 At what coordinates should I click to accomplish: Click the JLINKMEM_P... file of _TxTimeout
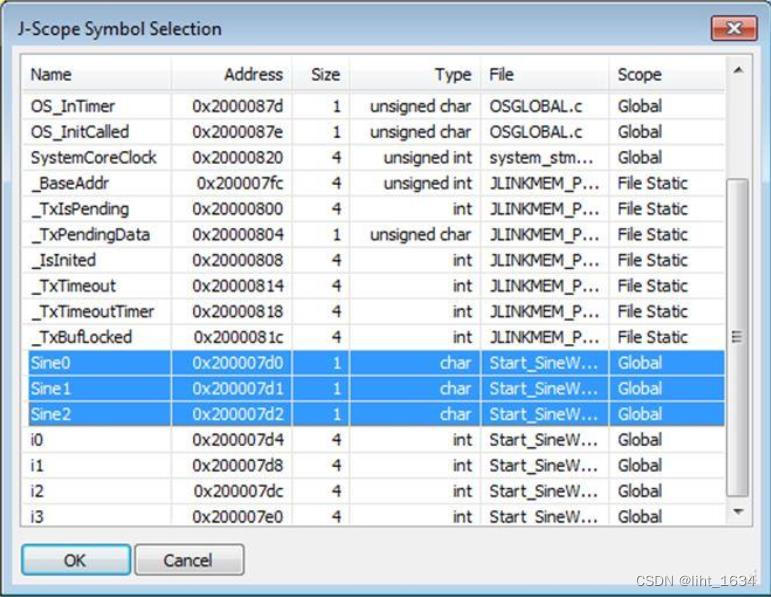(x=544, y=286)
